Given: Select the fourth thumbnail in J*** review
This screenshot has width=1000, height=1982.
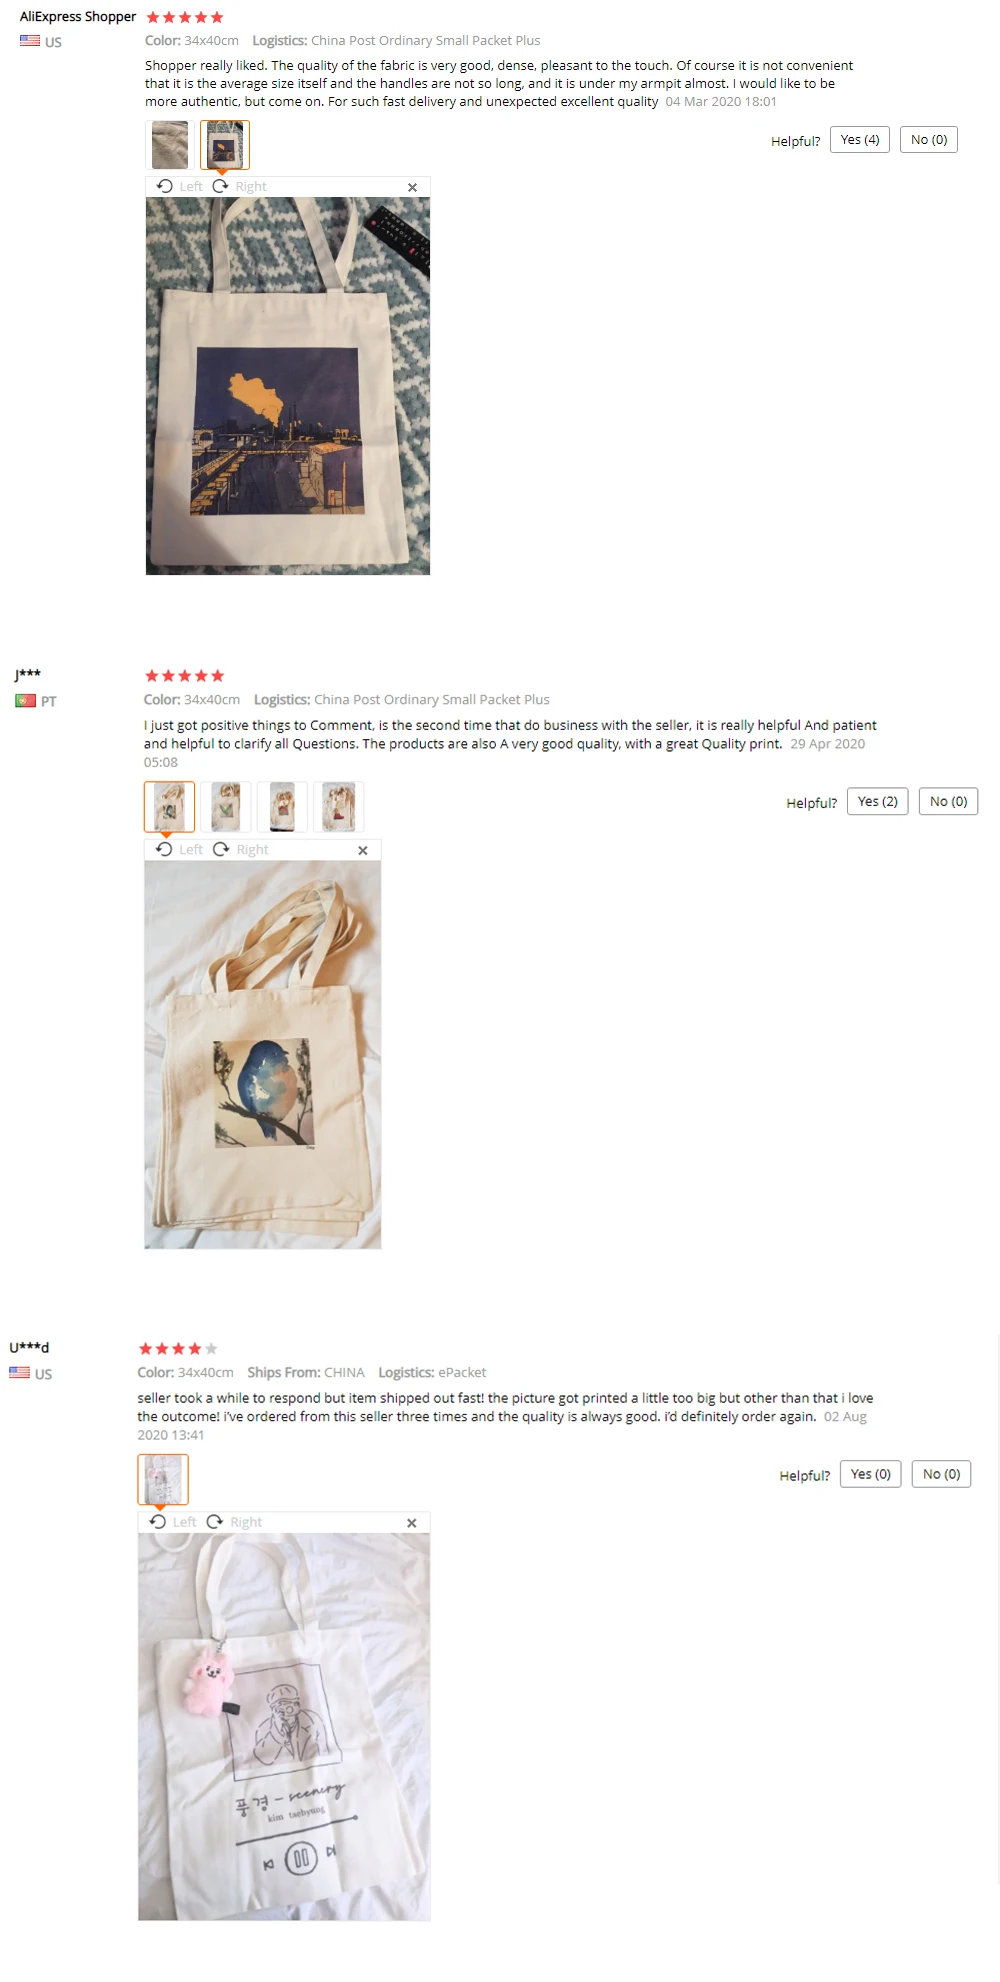Looking at the screenshot, I should tap(339, 807).
